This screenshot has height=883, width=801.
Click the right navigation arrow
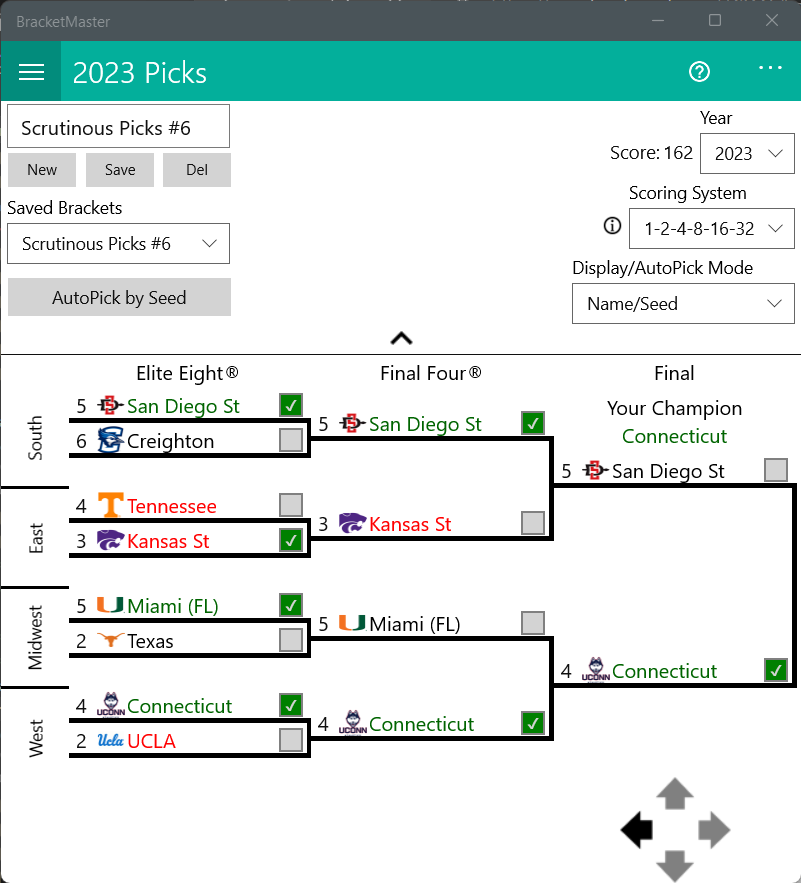tap(713, 829)
